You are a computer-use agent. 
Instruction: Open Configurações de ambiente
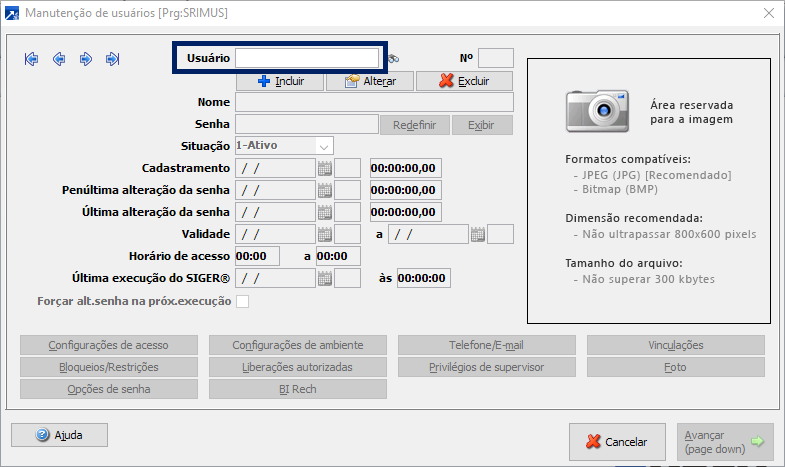coord(298,345)
